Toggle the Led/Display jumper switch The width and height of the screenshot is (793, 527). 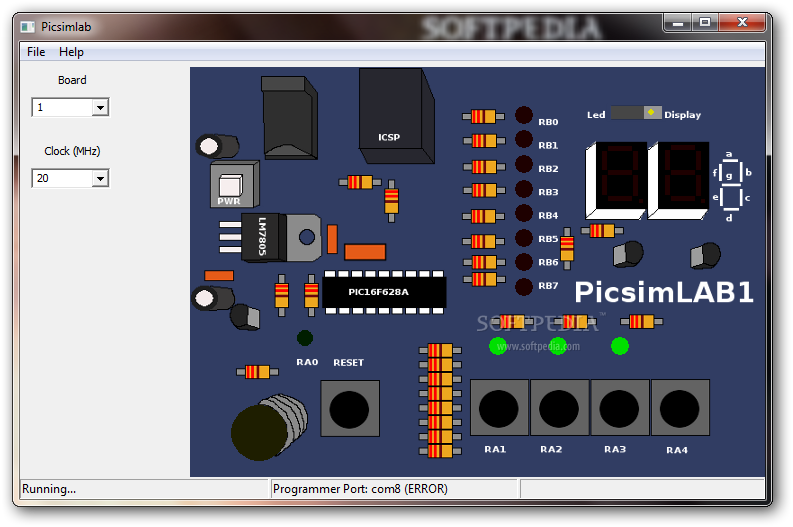(x=636, y=112)
